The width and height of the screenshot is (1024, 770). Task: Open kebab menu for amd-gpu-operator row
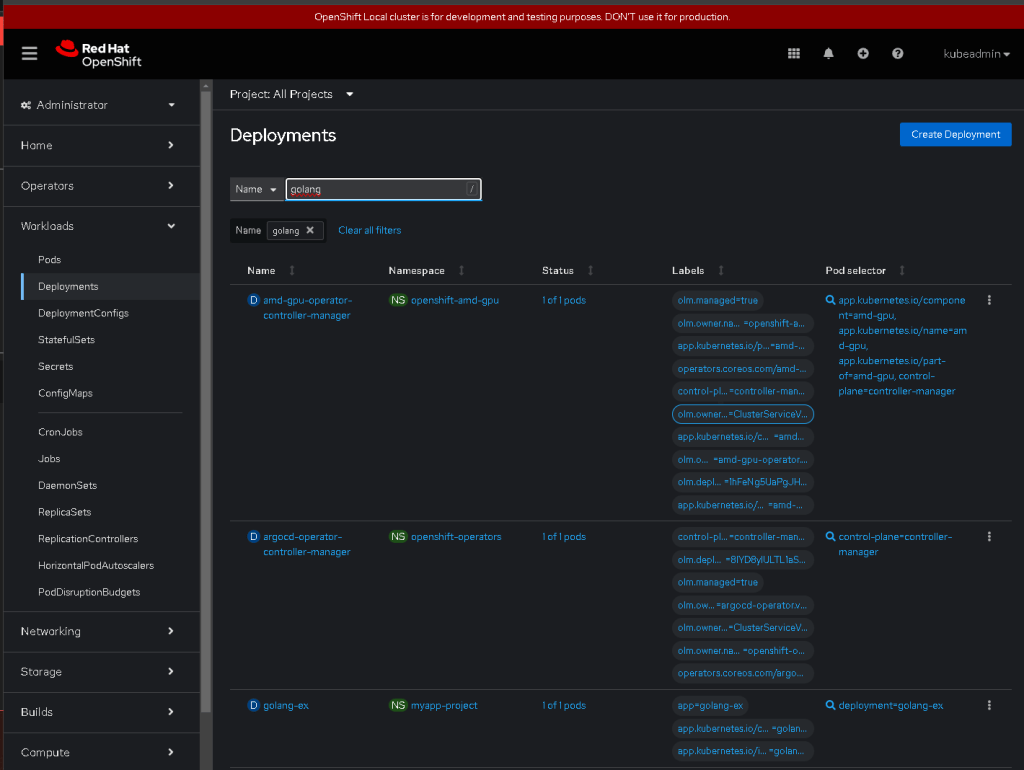pos(989,300)
